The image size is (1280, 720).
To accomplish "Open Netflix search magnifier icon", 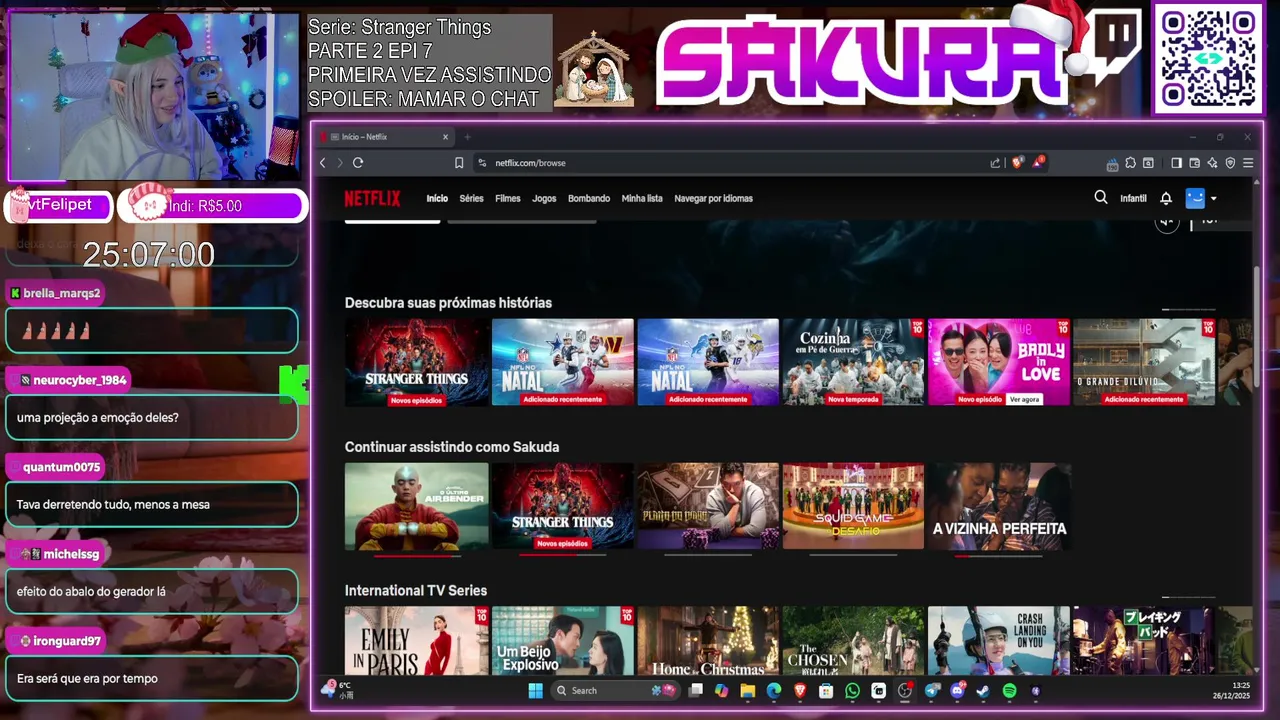I will 1101,198.
